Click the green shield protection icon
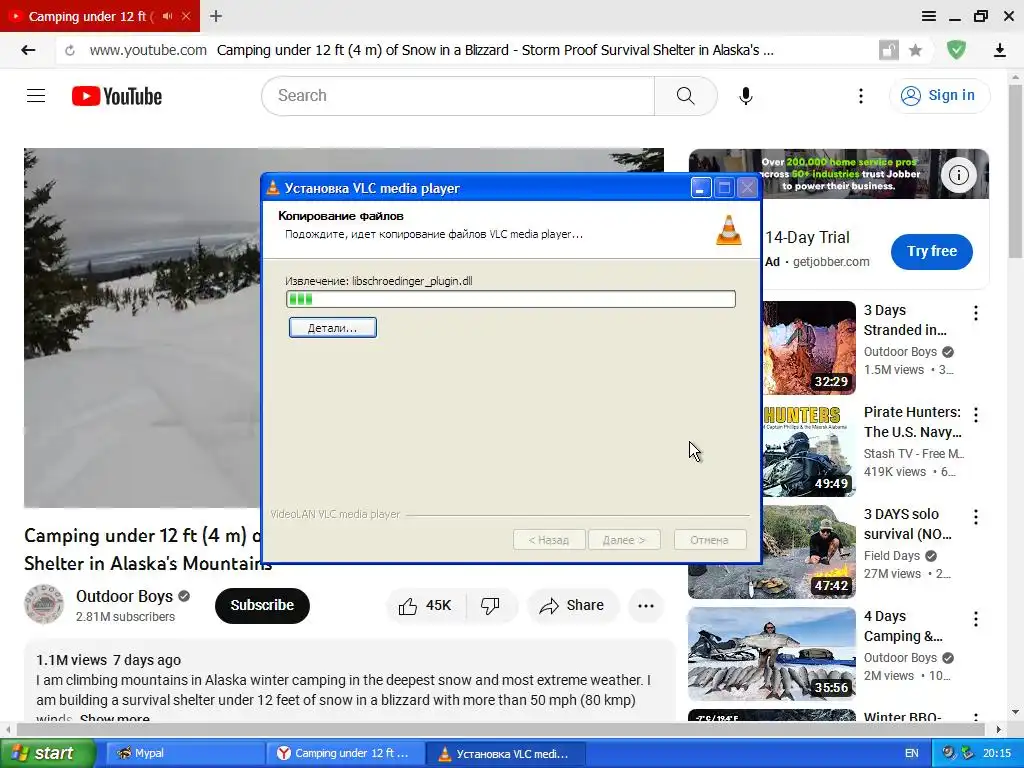 tap(956, 50)
